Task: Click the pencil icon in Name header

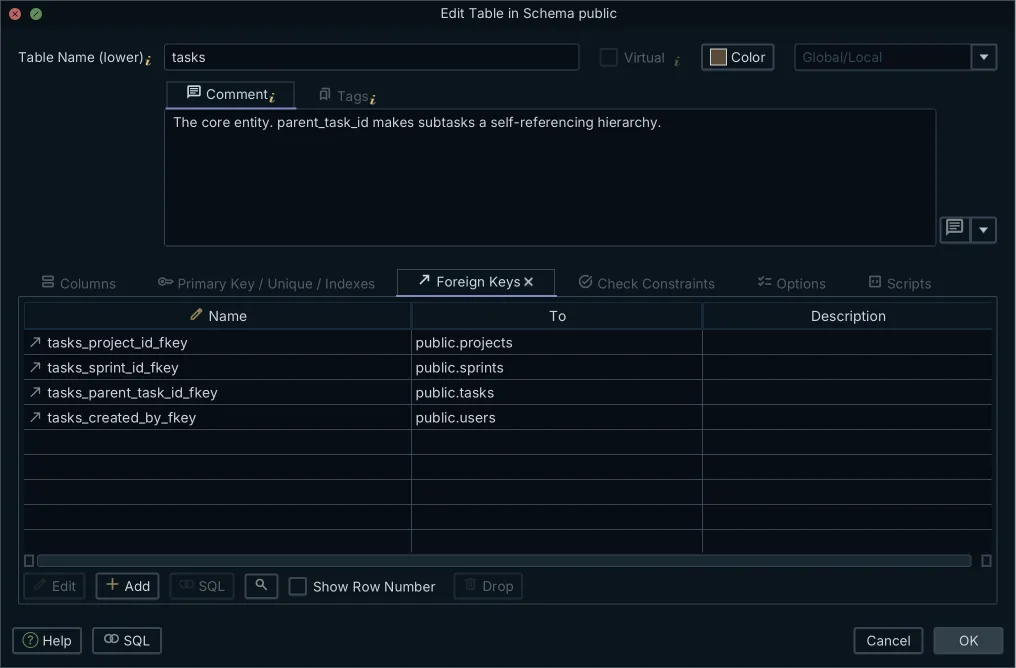Action: click(x=196, y=315)
